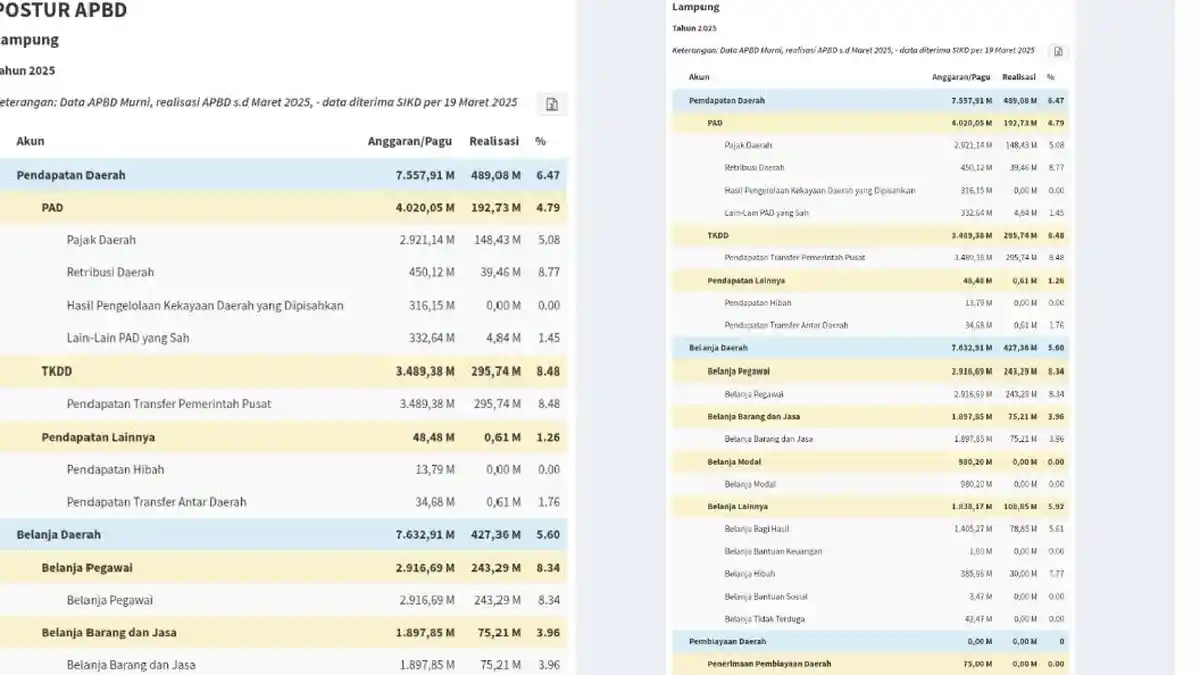Click value '1.838,17 M' in the small panel
The image size is (1200, 675).
click(x=970, y=506)
